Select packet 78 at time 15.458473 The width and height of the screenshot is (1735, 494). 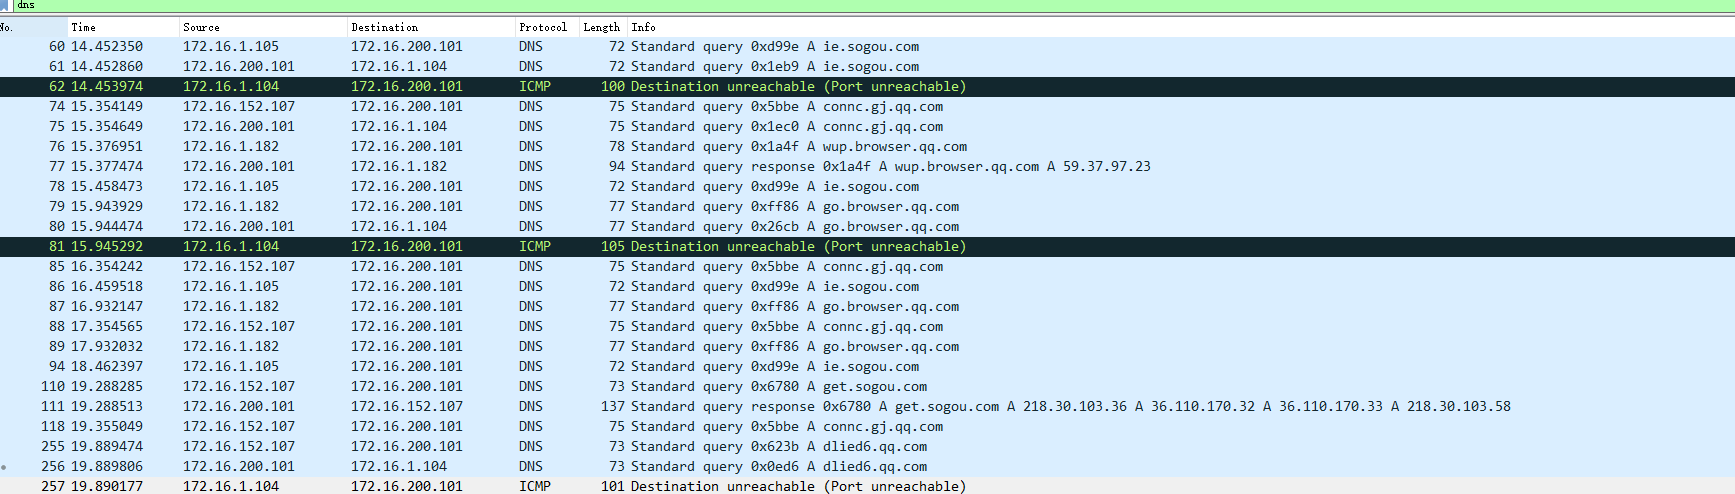[867, 187]
